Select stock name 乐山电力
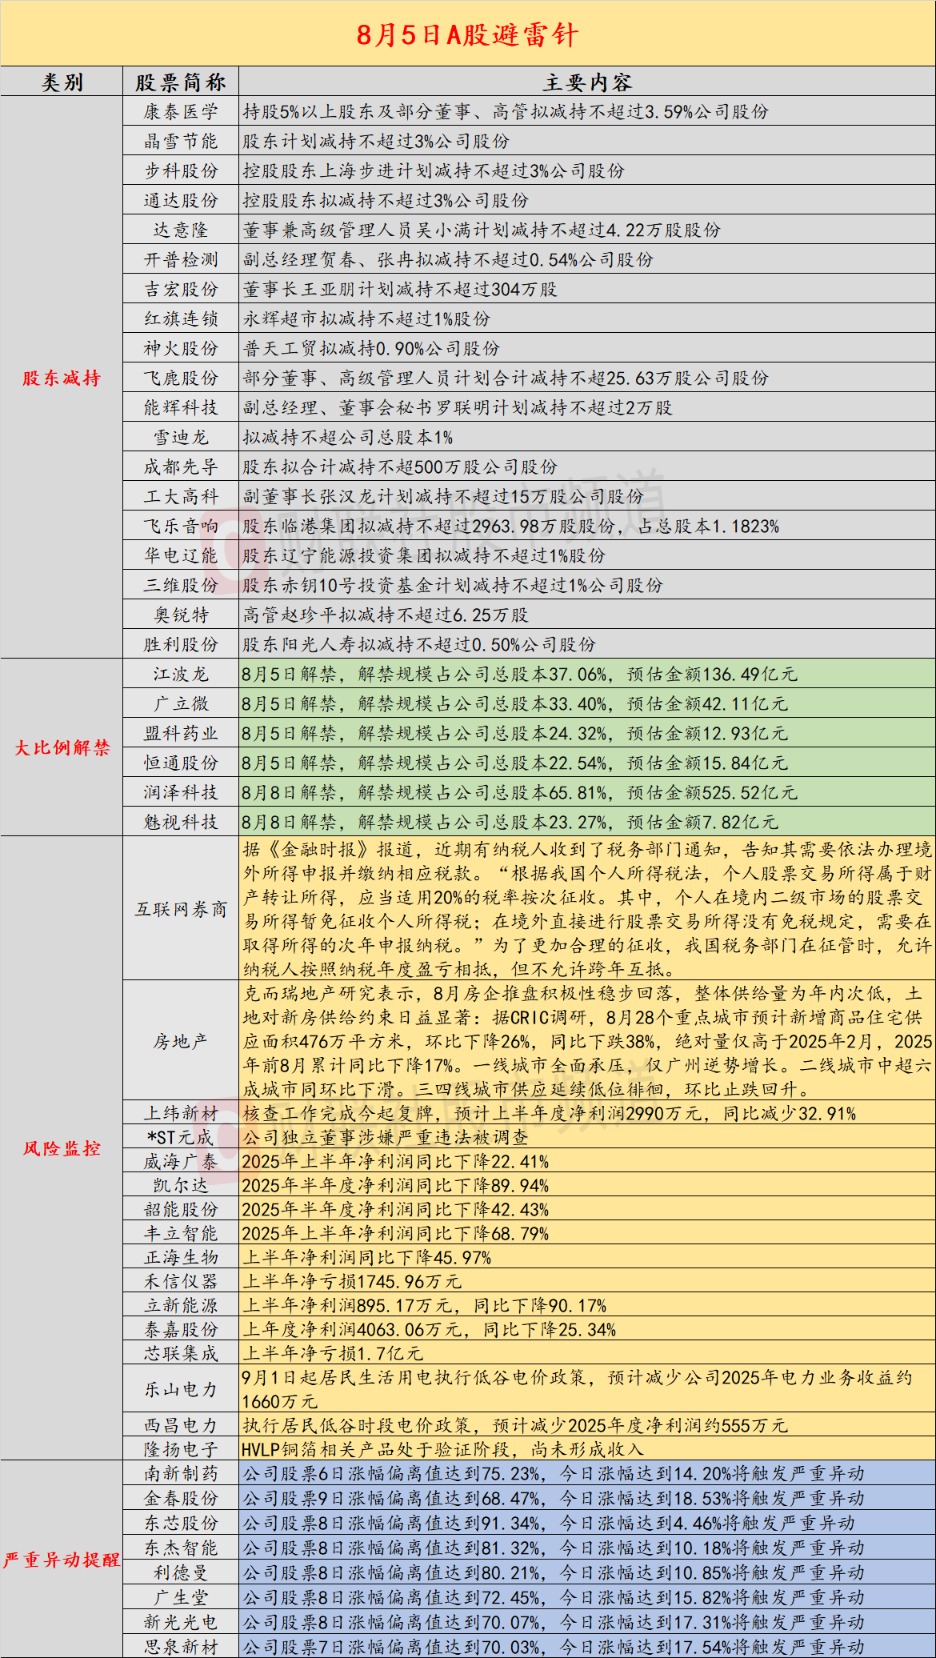The width and height of the screenshot is (936, 1658). (181, 1389)
